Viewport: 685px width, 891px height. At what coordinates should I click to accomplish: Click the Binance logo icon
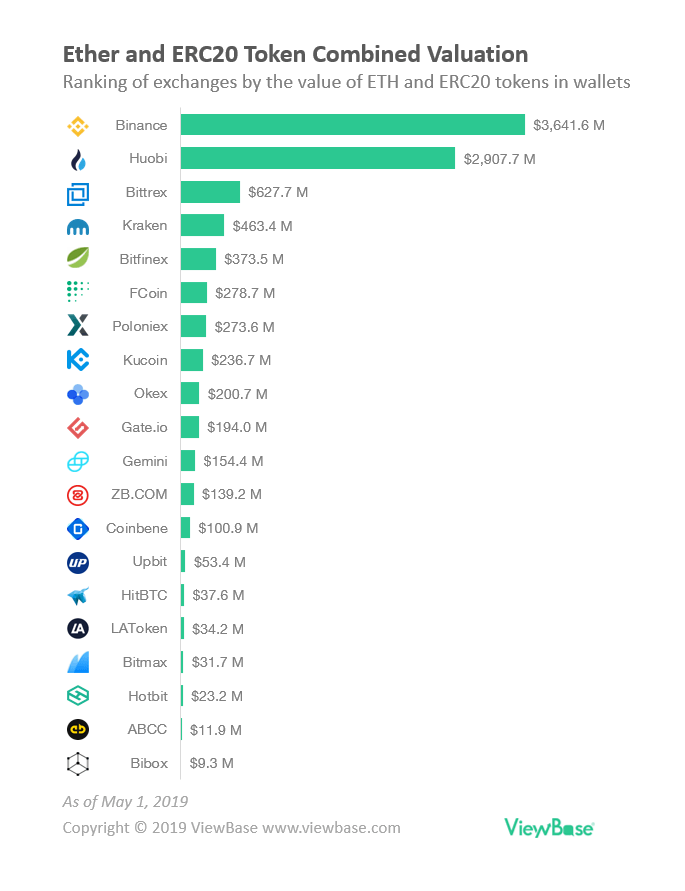(78, 125)
